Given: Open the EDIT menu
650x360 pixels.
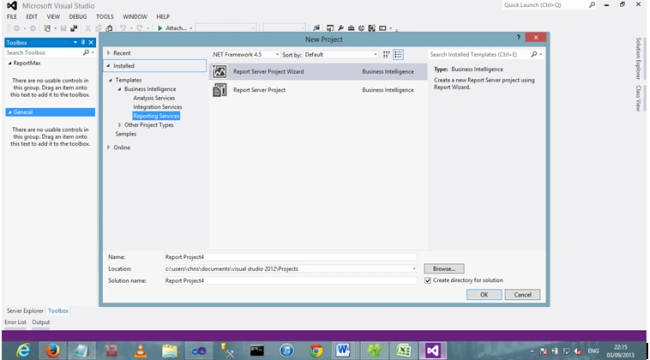Looking at the screenshot, I should pos(32,17).
